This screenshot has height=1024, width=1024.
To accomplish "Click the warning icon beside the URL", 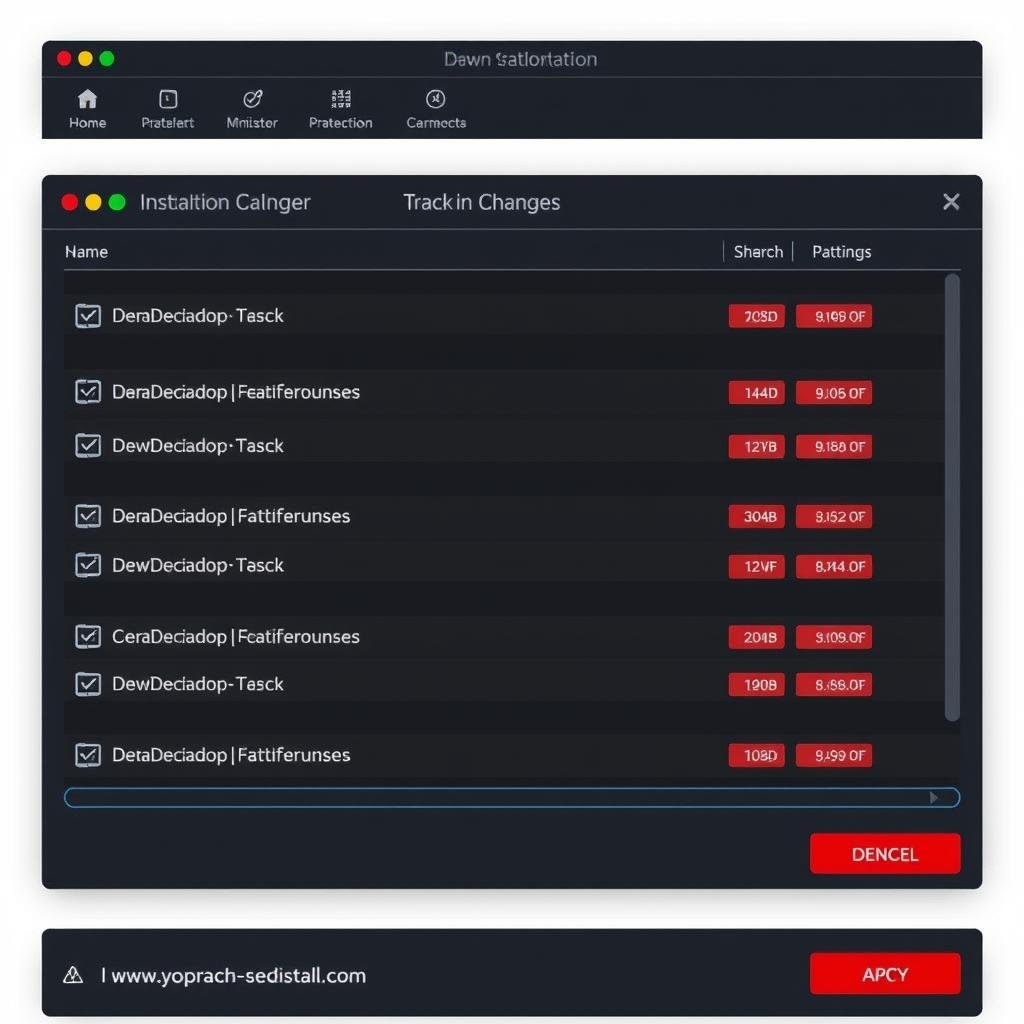I will click(x=73, y=975).
